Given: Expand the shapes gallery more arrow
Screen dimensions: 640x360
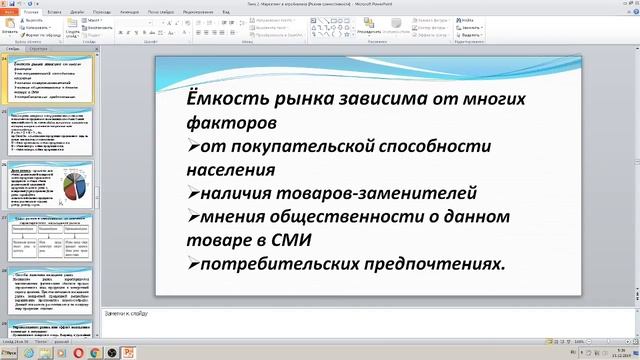Looking at the screenshot, I should point(353,35).
